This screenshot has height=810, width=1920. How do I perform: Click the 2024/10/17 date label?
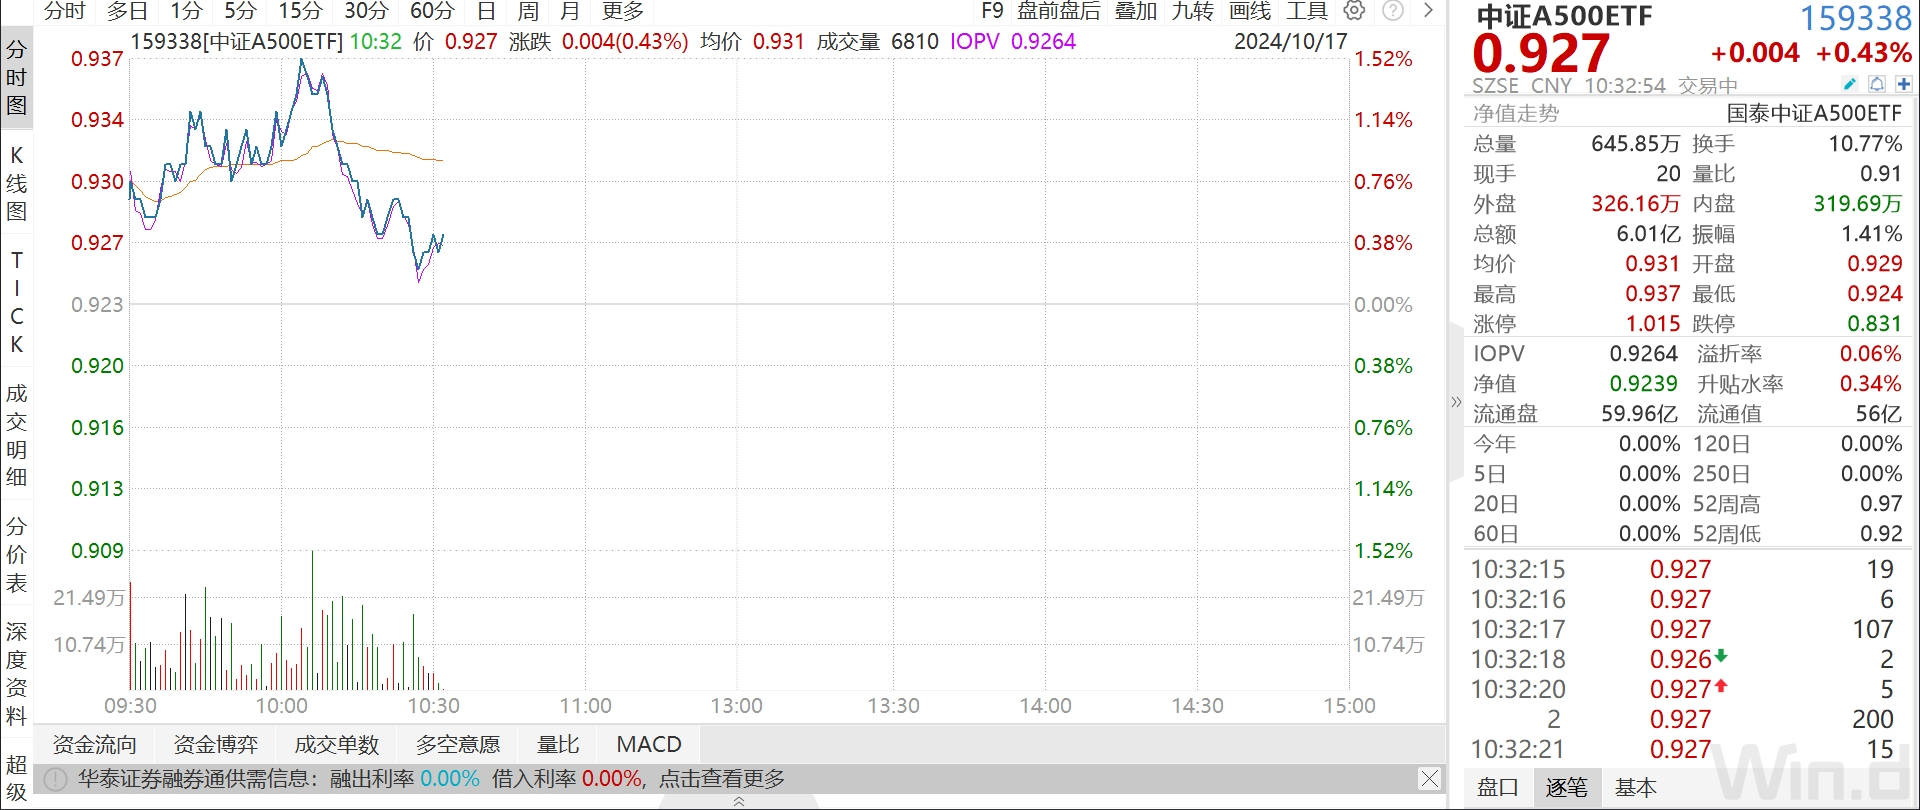coord(1290,42)
